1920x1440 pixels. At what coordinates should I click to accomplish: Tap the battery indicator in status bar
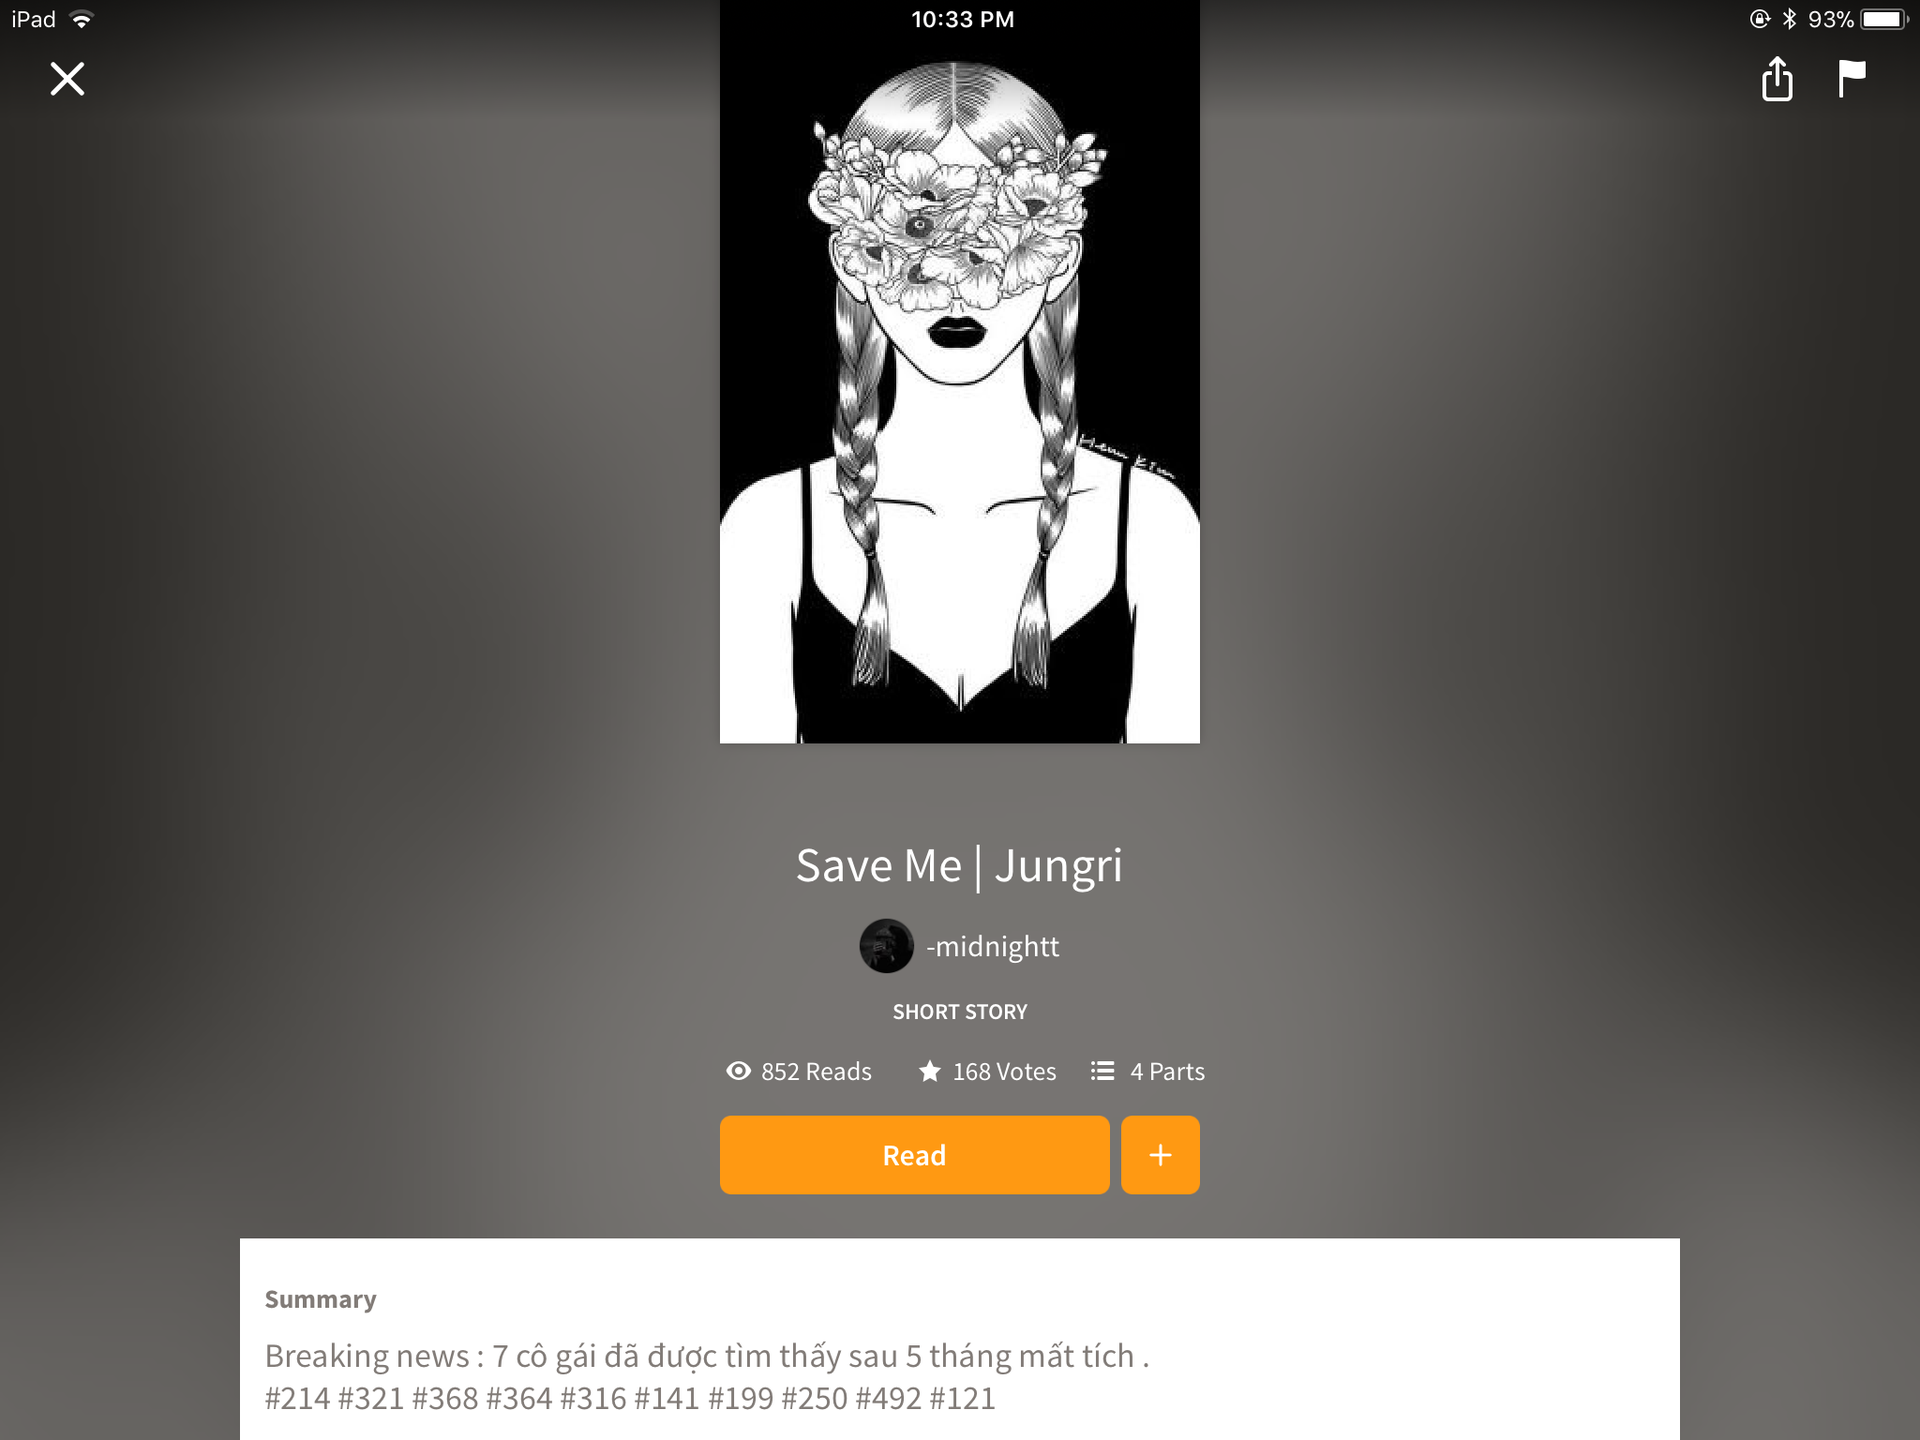1885,19
